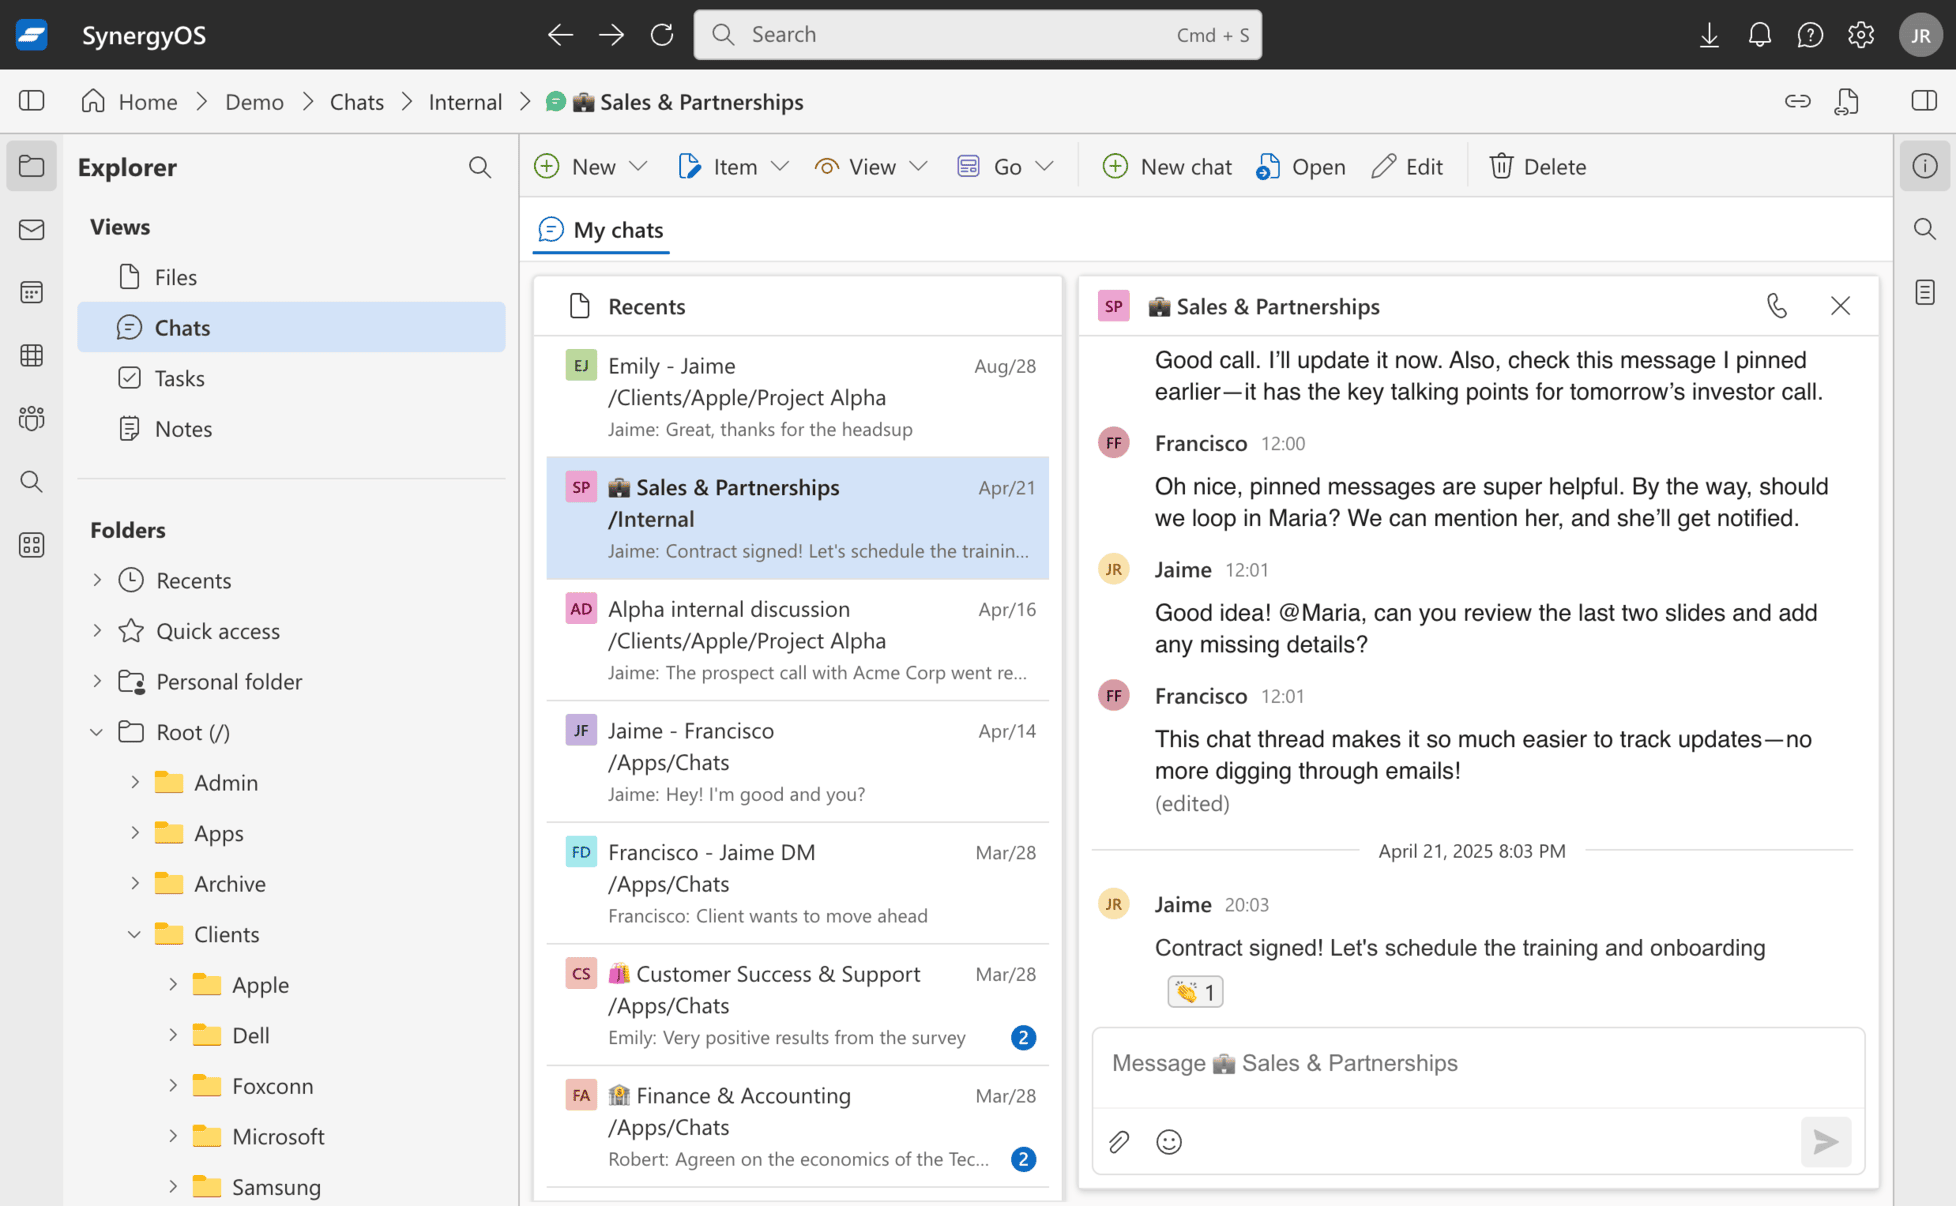Open the Tasks view in Explorer
The height and width of the screenshot is (1206, 1956).
coord(179,378)
